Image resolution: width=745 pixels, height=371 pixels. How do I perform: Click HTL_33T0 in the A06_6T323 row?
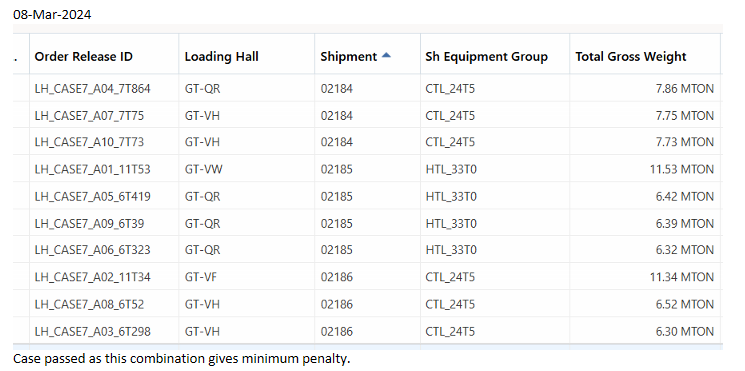451,250
